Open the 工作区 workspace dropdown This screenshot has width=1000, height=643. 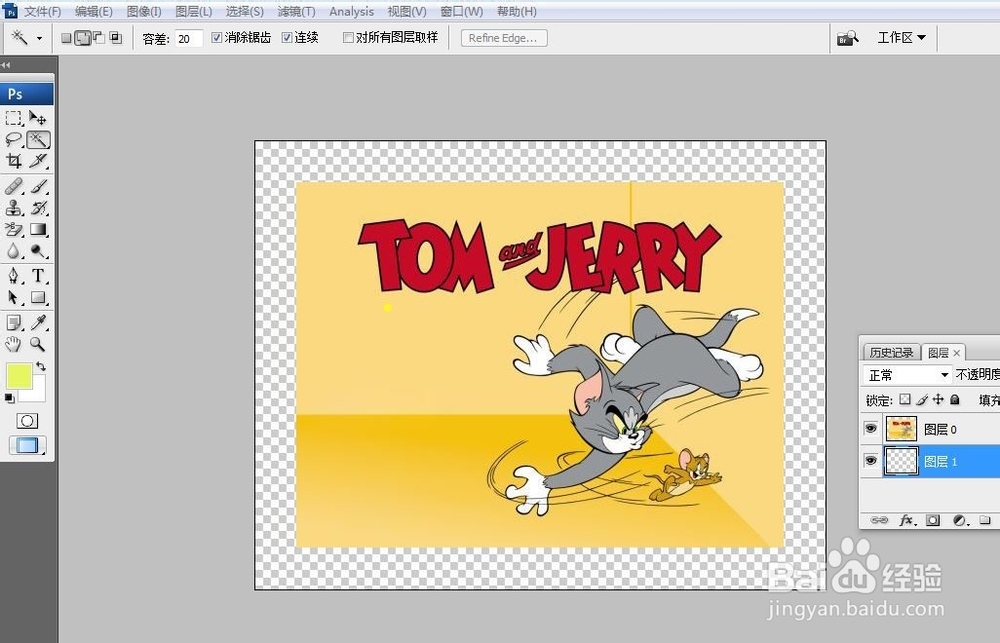pyautogui.click(x=901, y=38)
